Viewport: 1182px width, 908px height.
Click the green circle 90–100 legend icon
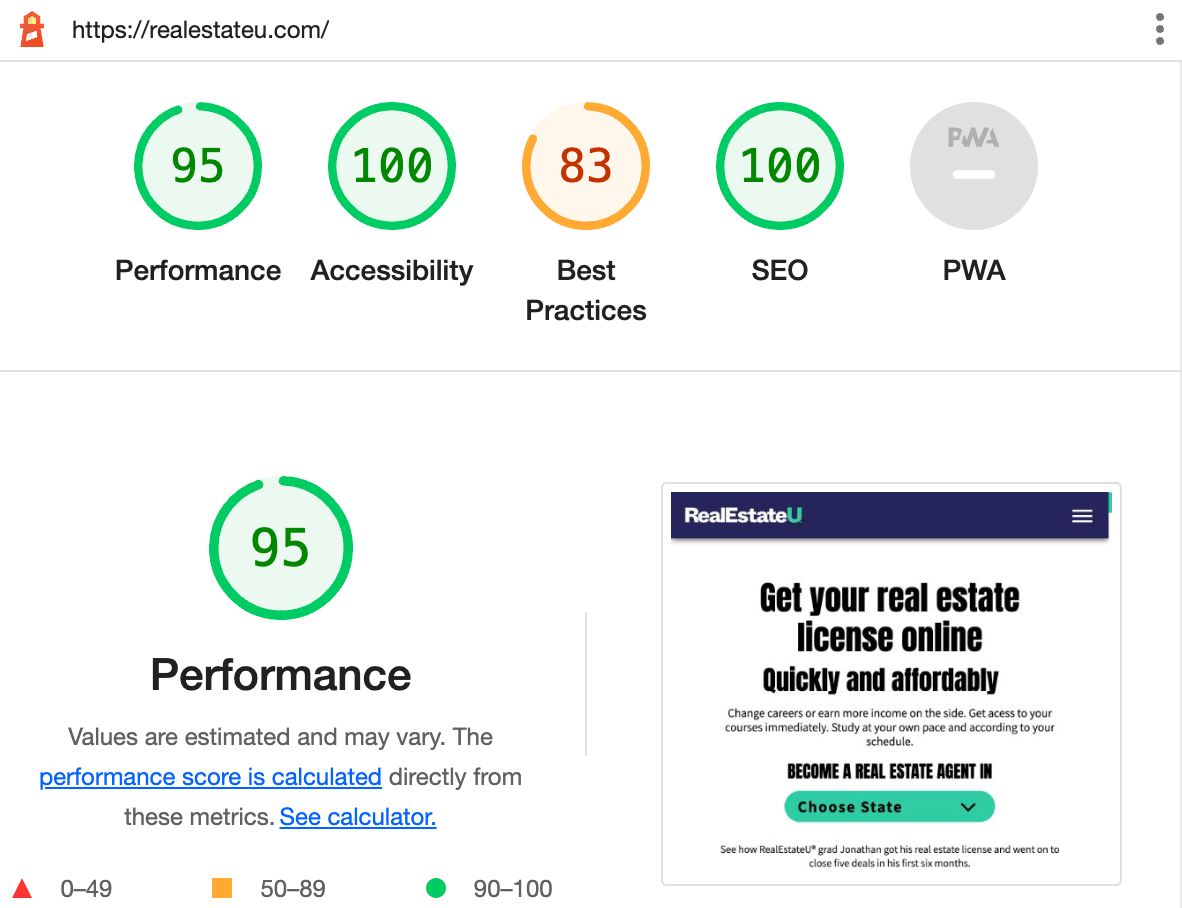[436, 888]
